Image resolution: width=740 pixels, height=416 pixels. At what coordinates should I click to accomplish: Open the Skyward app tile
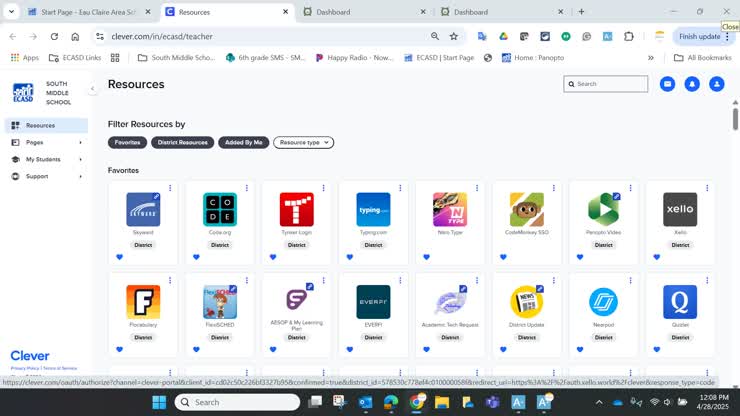click(143, 209)
